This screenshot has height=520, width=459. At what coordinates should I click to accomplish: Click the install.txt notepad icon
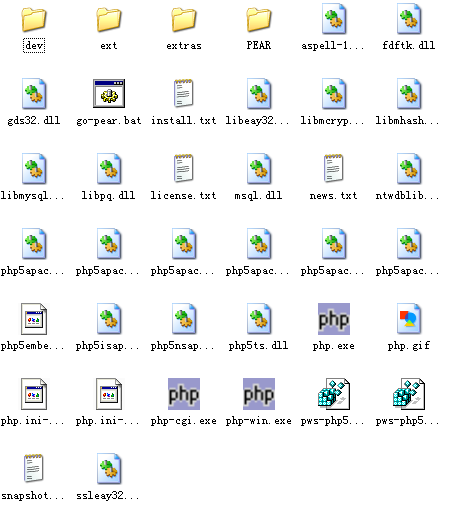[184, 93]
